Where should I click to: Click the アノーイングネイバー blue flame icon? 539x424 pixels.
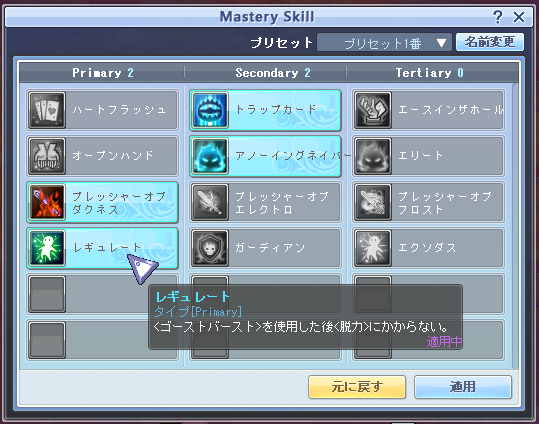point(210,156)
